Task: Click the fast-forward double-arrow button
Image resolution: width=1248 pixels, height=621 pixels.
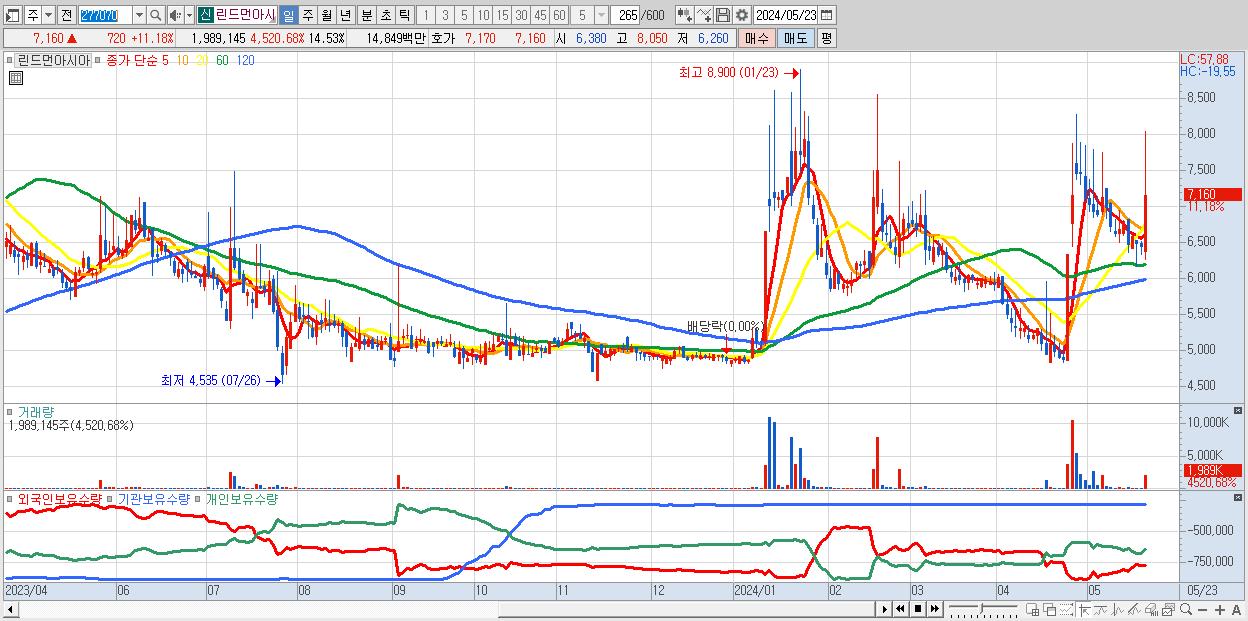Action: [x=934, y=609]
